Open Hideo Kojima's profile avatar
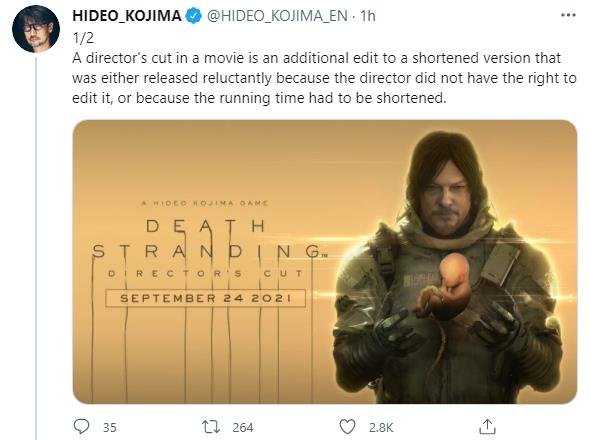 (x=36, y=29)
